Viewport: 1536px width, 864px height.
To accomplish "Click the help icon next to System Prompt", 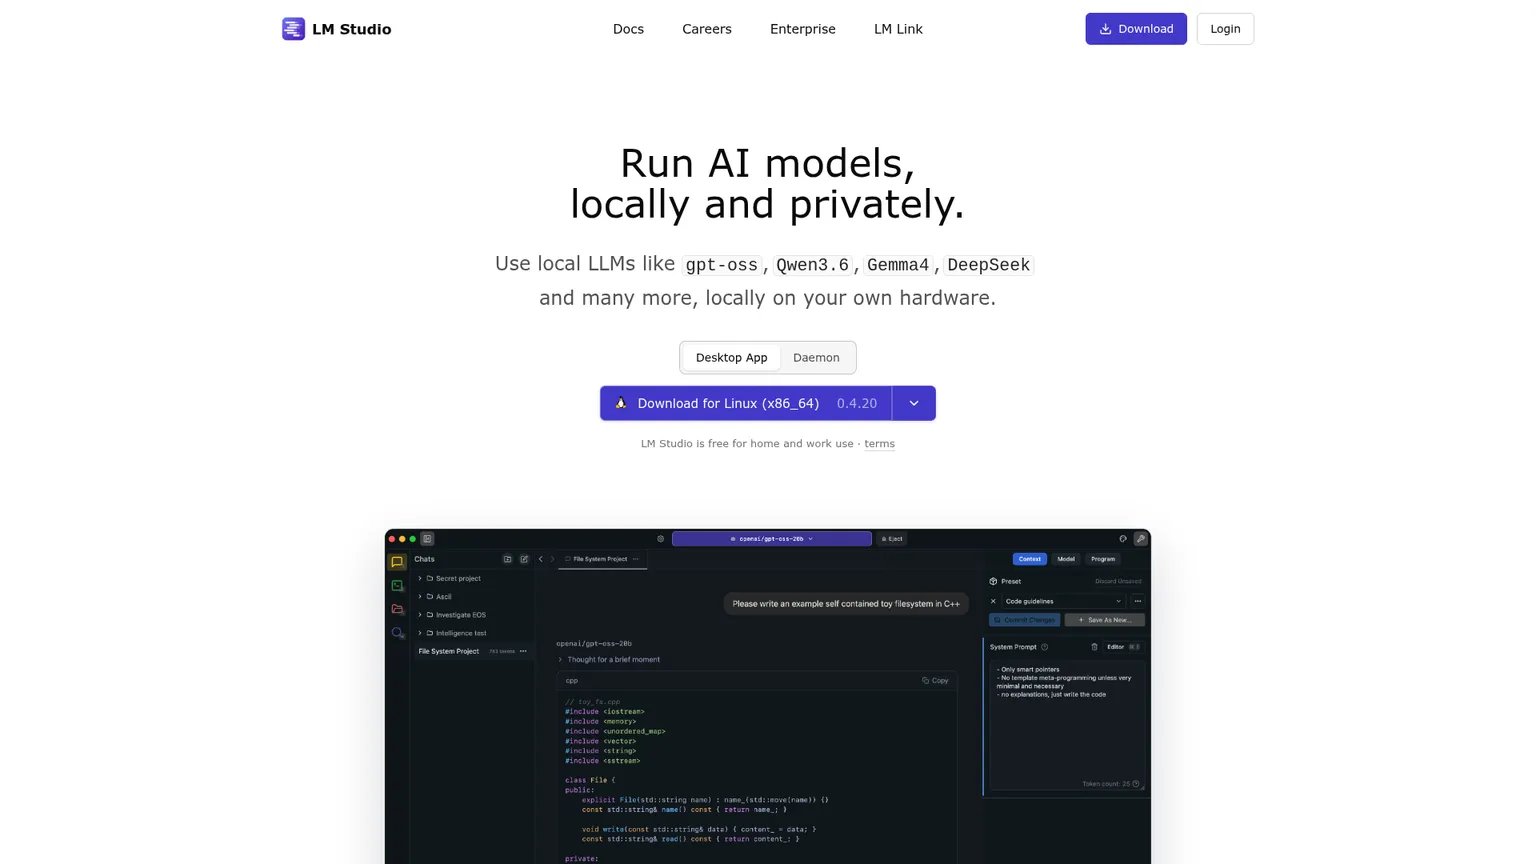I will click(x=1045, y=647).
